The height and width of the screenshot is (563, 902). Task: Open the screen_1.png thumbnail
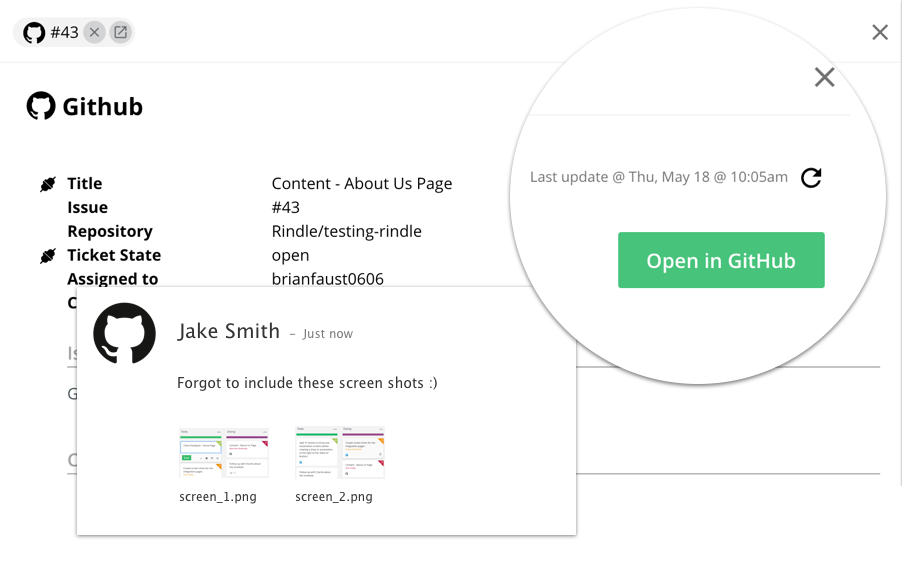point(224,453)
